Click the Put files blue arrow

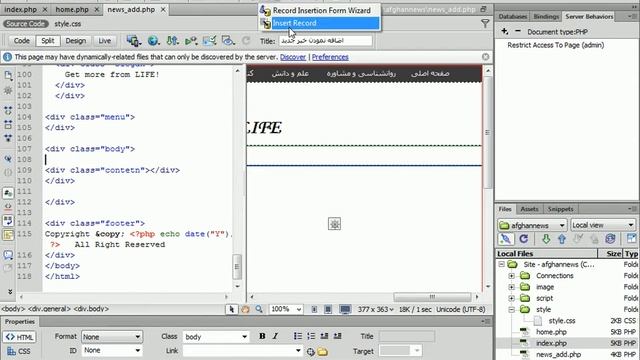click(562, 239)
